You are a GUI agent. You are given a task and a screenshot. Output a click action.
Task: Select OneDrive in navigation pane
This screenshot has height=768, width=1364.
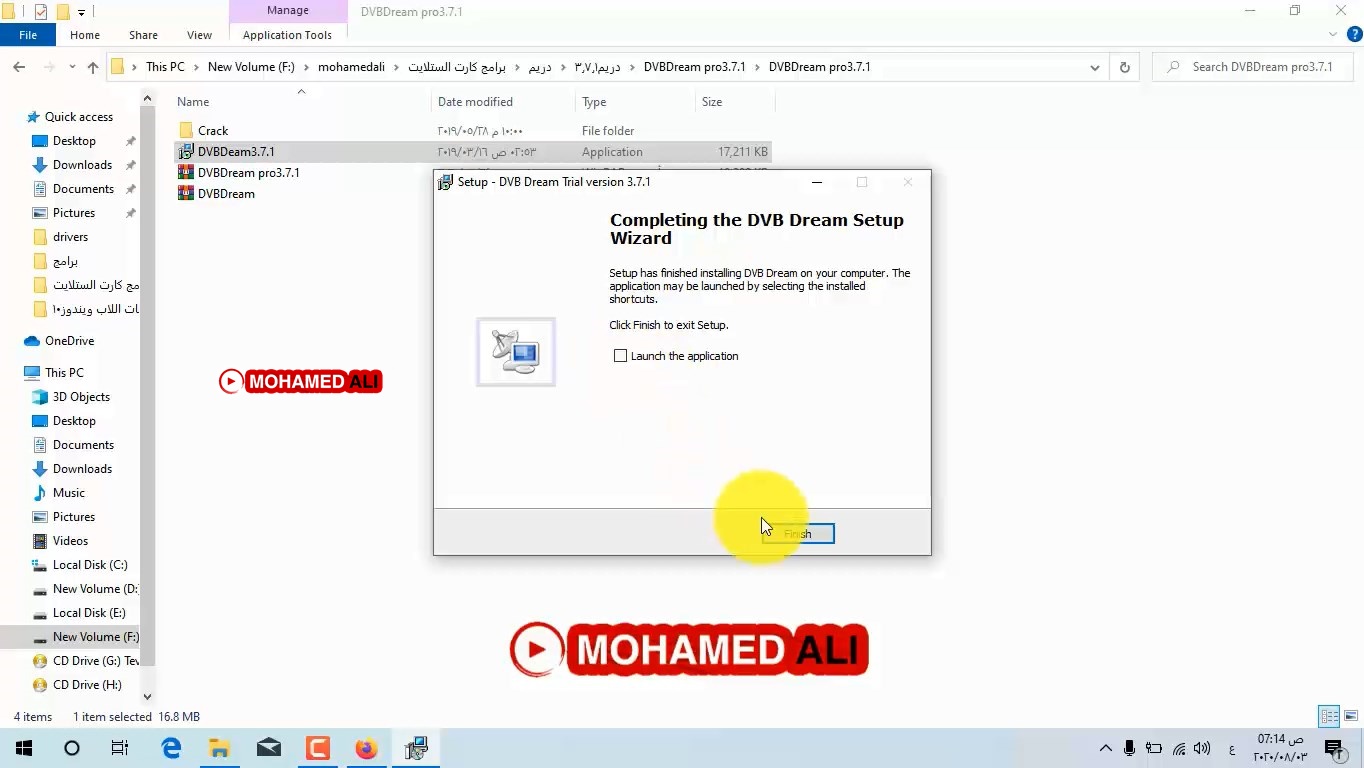click(x=69, y=341)
